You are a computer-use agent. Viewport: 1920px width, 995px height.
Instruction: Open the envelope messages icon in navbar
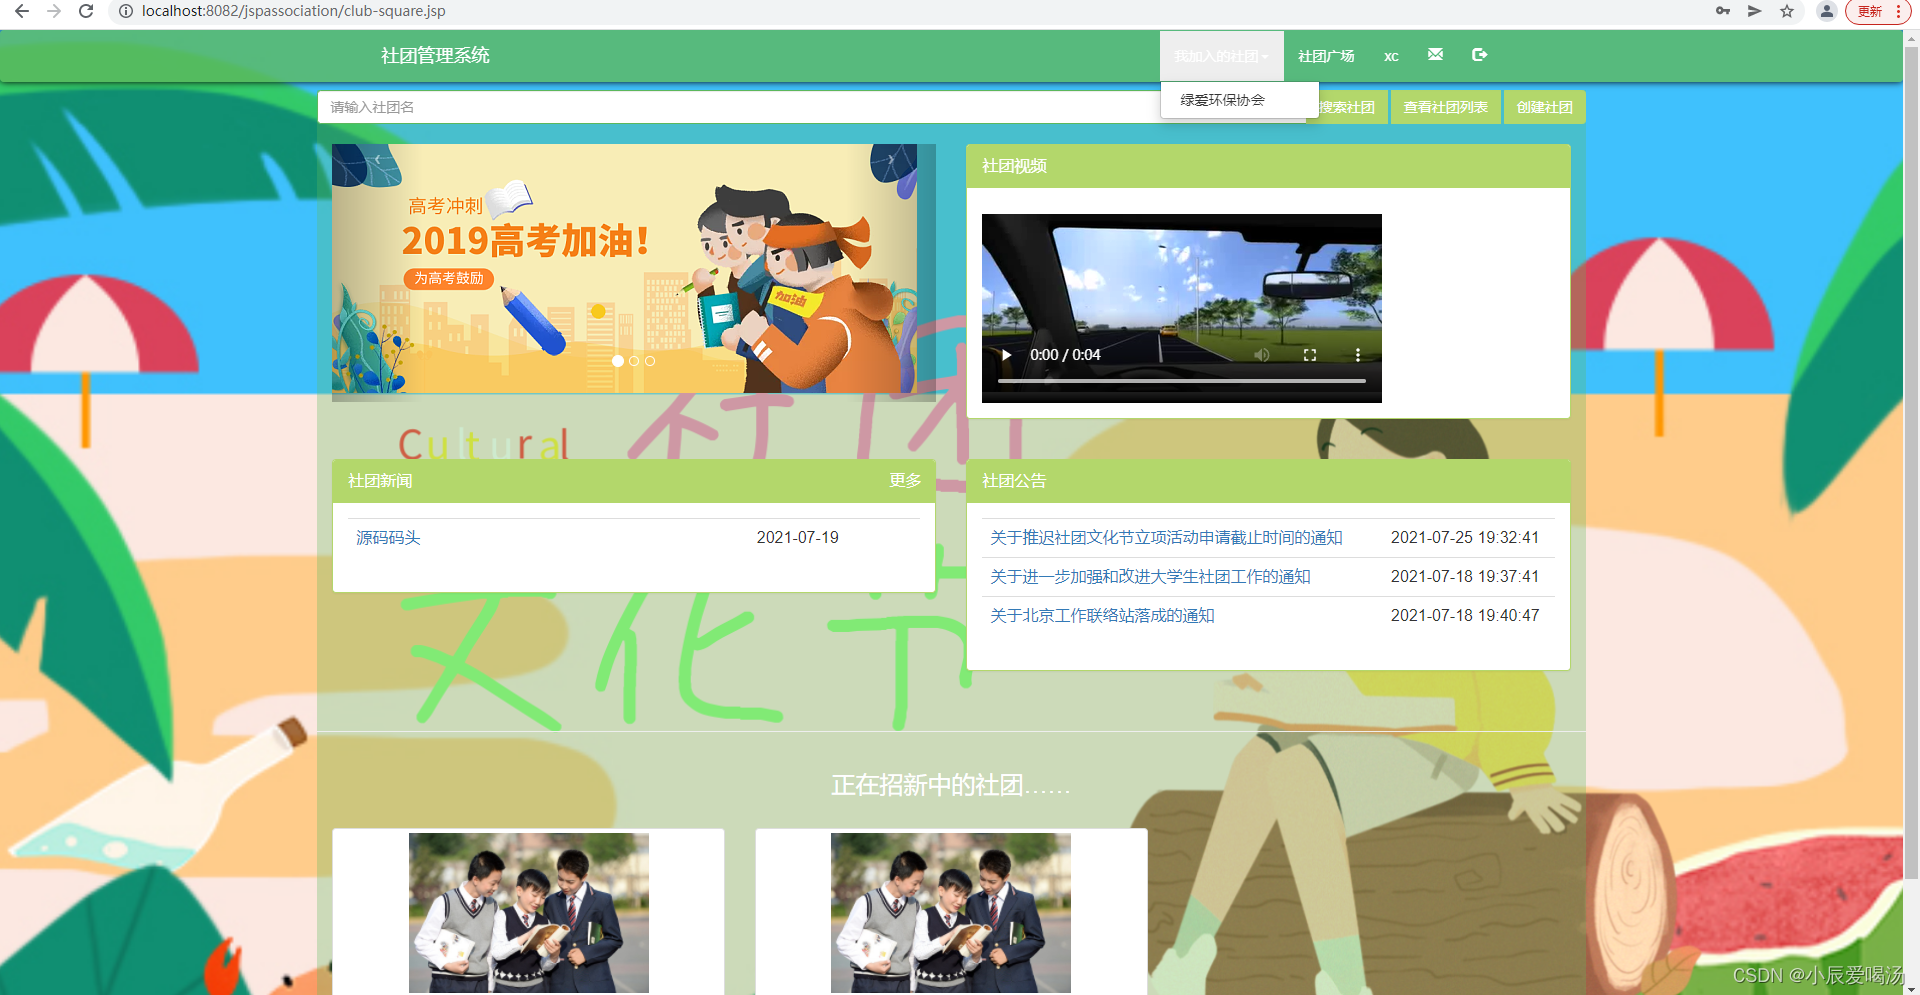click(x=1435, y=55)
